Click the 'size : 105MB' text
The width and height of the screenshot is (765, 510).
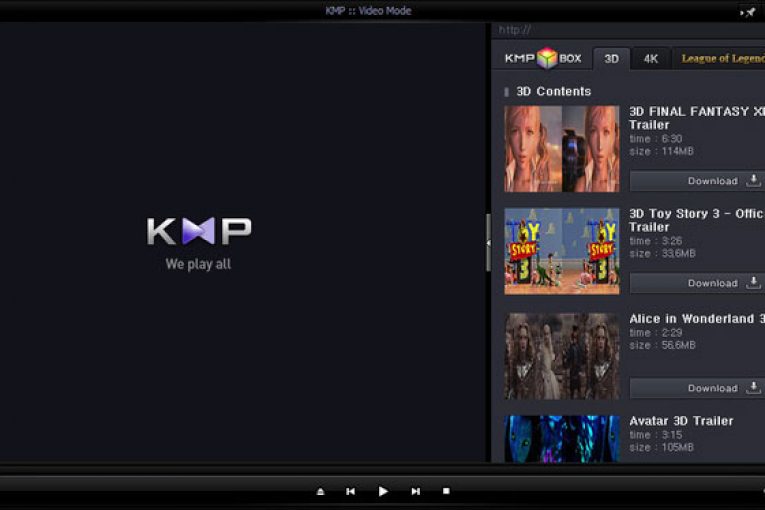[x=661, y=448]
